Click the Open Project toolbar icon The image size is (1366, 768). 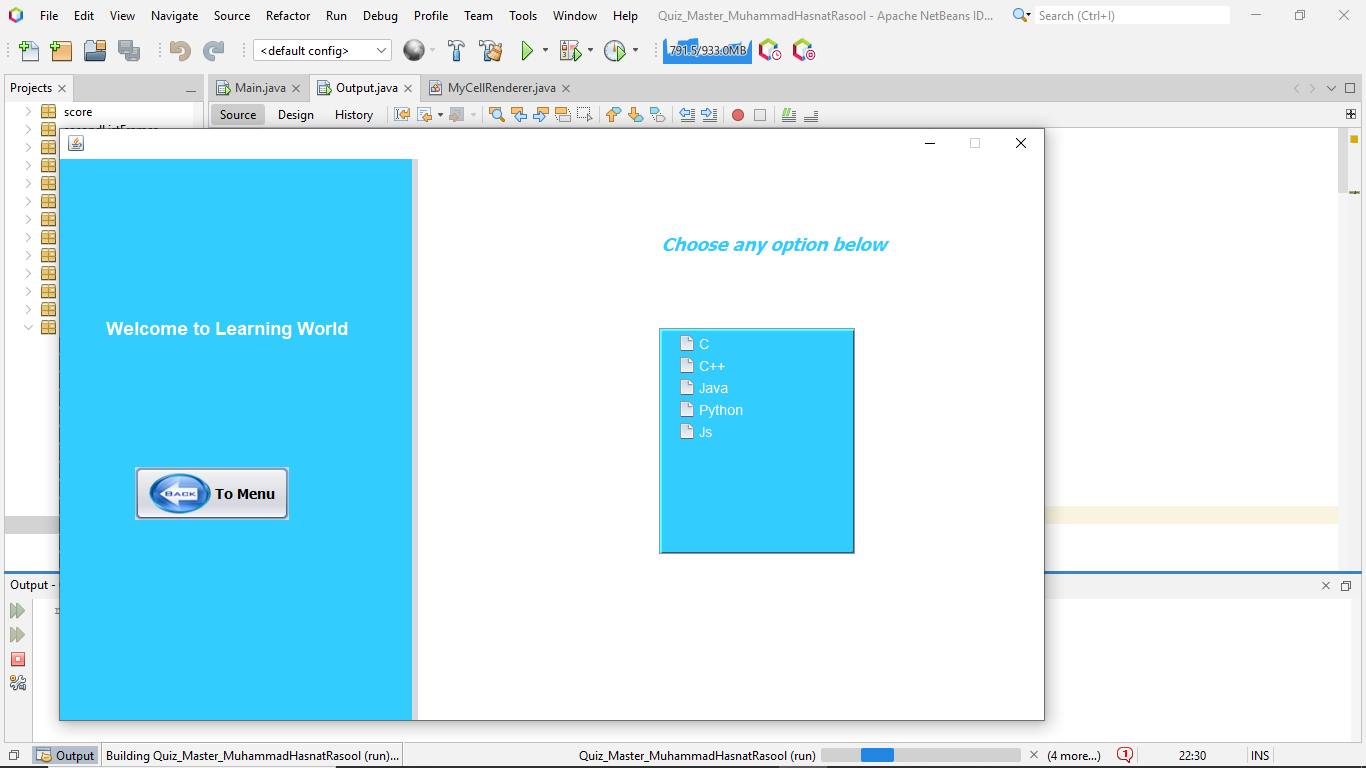95,51
